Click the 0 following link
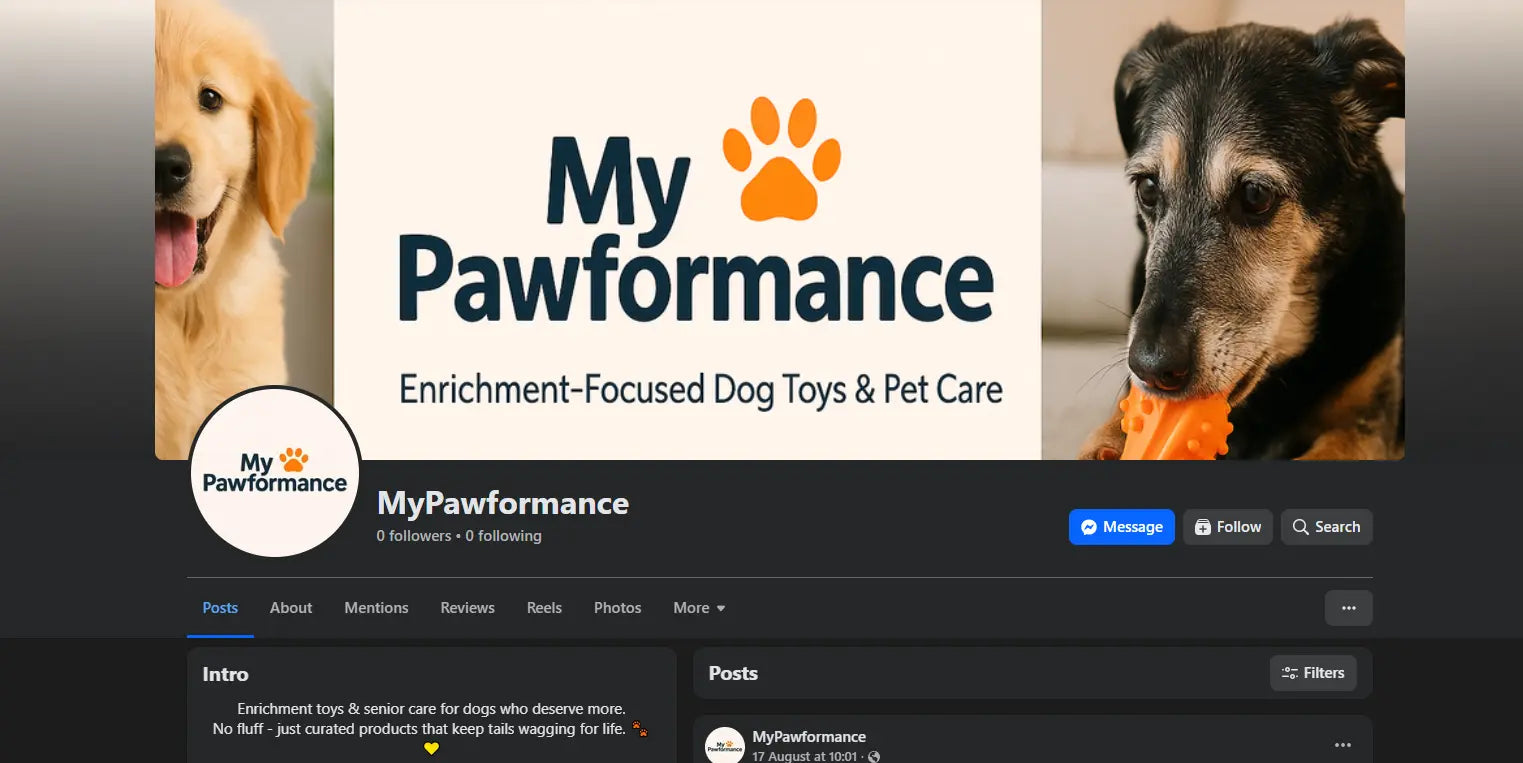Image resolution: width=1523 pixels, height=763 pixels. (x=503, y=536)
